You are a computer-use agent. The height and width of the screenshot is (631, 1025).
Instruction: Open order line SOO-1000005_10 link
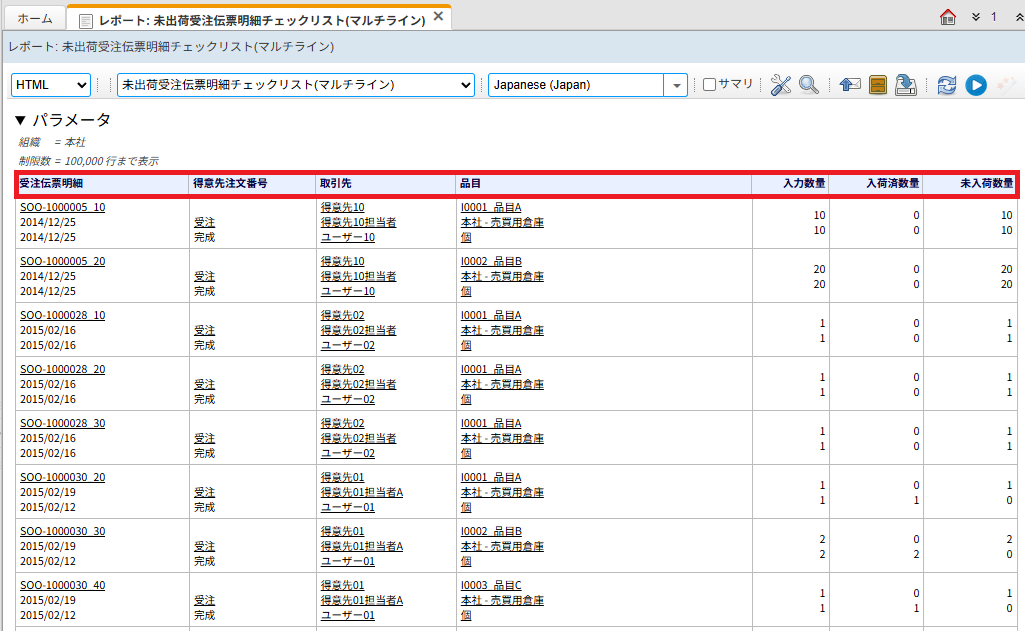point(63,207)
